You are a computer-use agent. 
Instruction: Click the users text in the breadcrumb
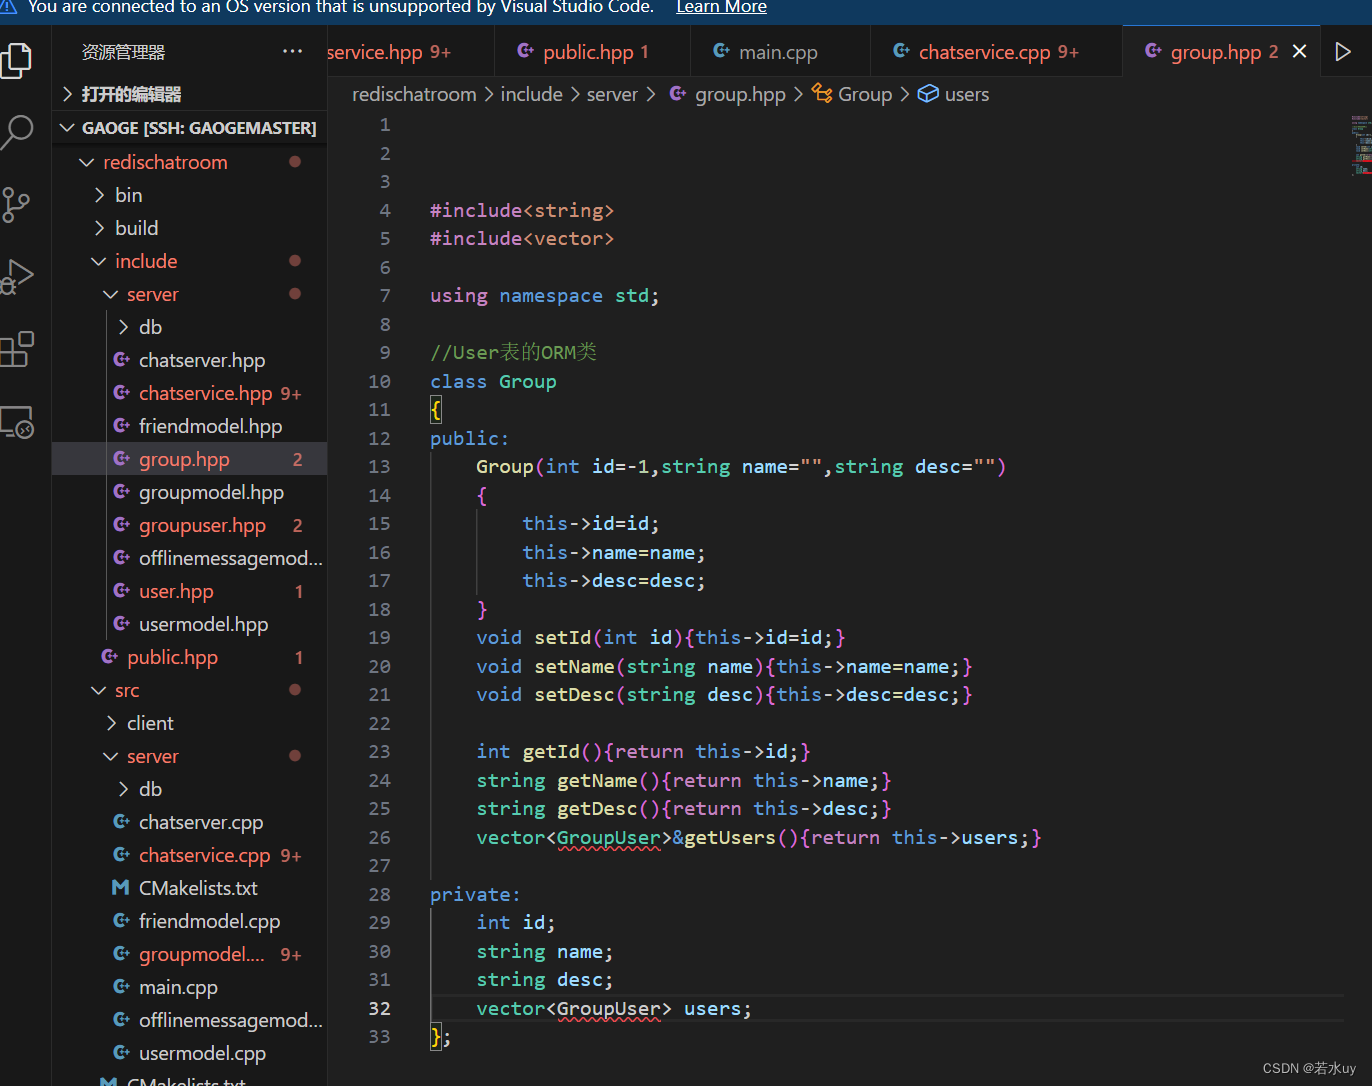[x=966, y=94]
